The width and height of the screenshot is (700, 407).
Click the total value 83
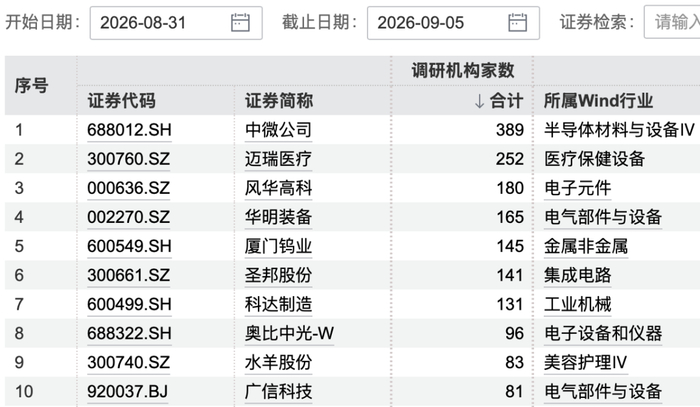514,362
